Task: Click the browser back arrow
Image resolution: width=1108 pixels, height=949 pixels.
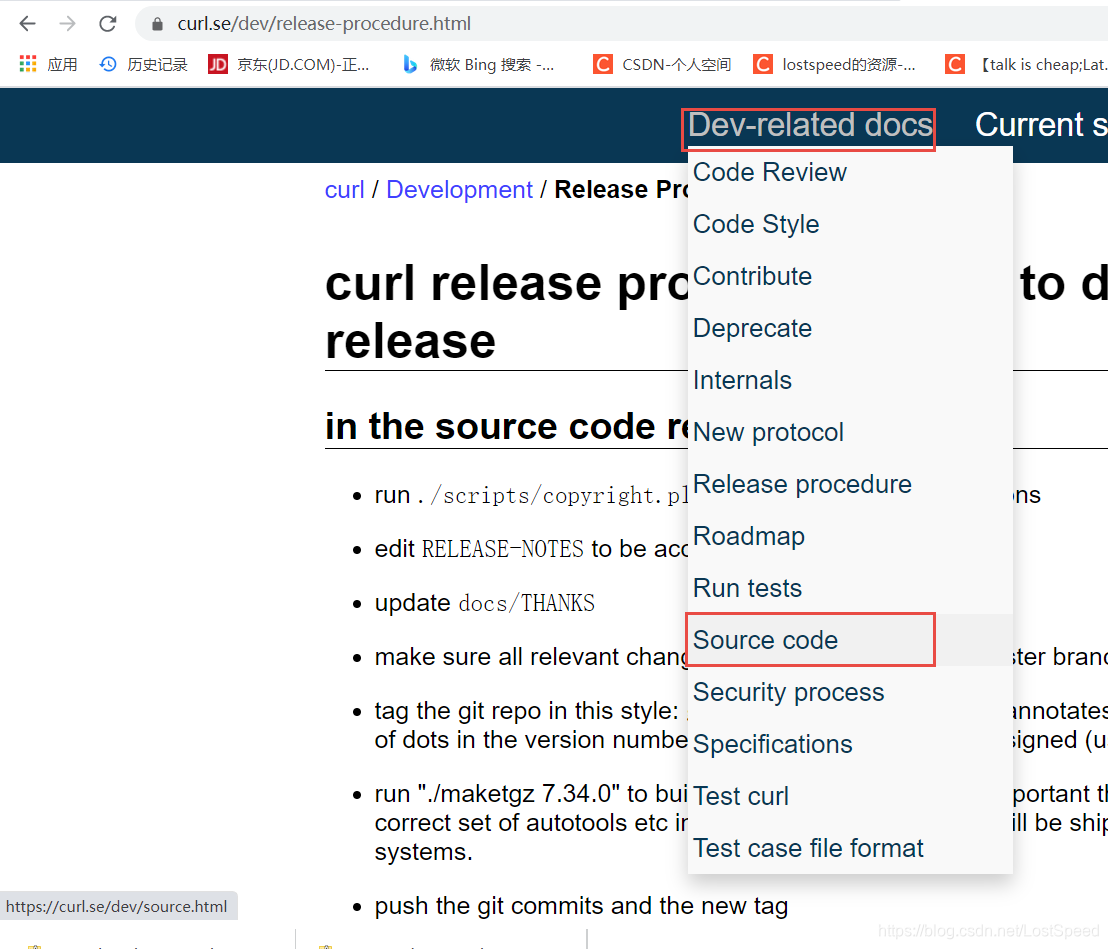Action: (28, 24)
